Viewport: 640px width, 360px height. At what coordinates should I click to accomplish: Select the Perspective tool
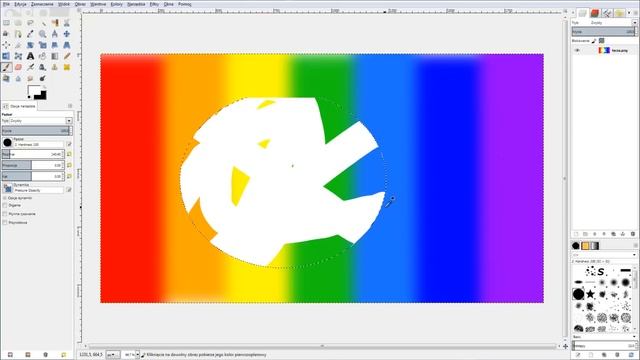pyautogui.click(x=67, y=45)
